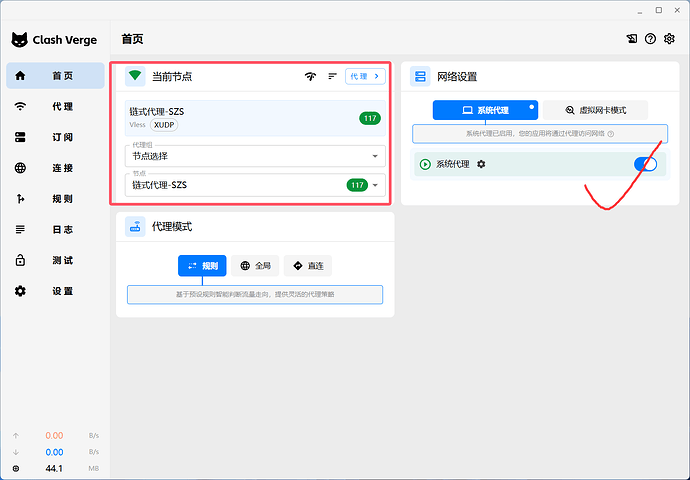Screen dimensions: 690x480
Task: Open the 节点 链式代理-SZS dropdown
Action: tap(255, 185)
